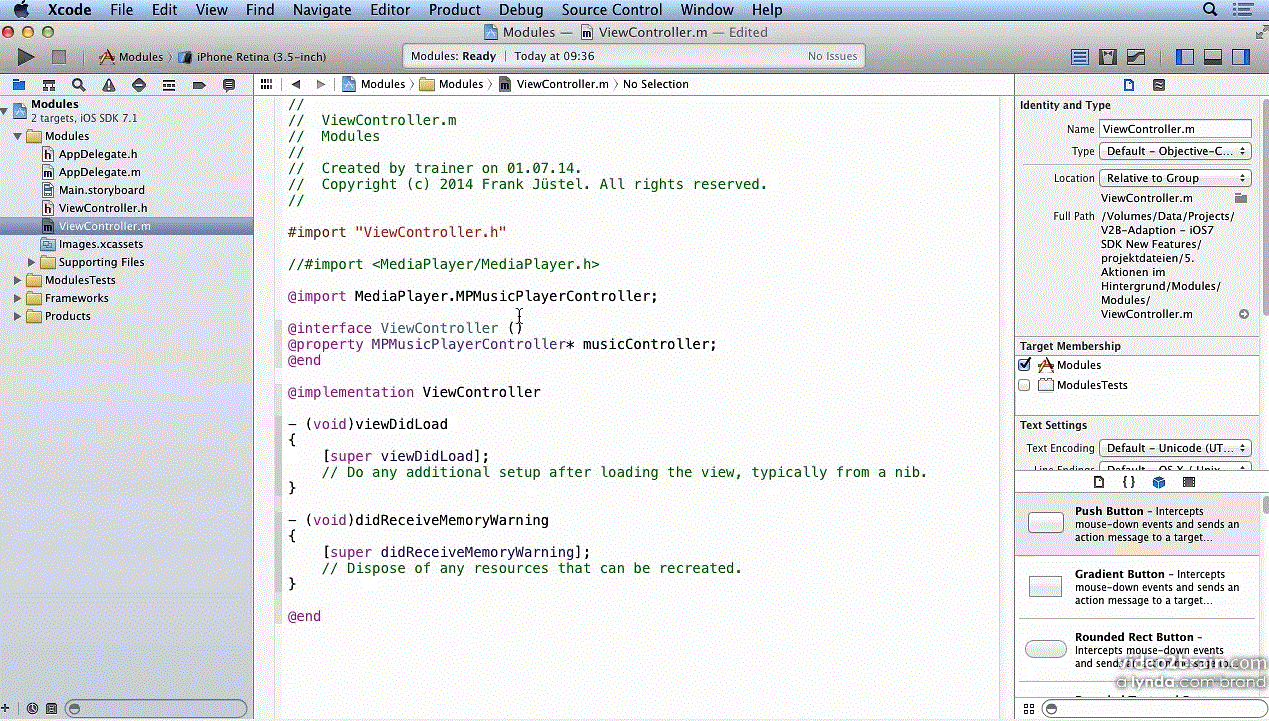1269x721 pixels.
Task: Open the Debug navigator
Action: point(169,85)
